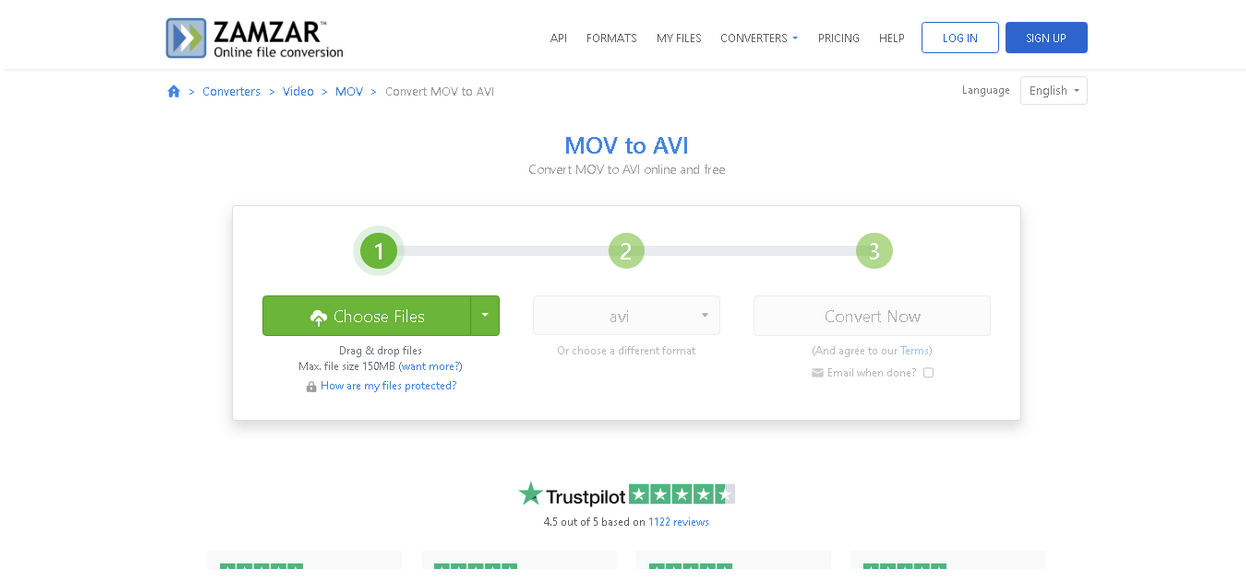1246x582 pixels.
Task: Click the envelope icon beside Email when done
Action: (x=818, y=373)
